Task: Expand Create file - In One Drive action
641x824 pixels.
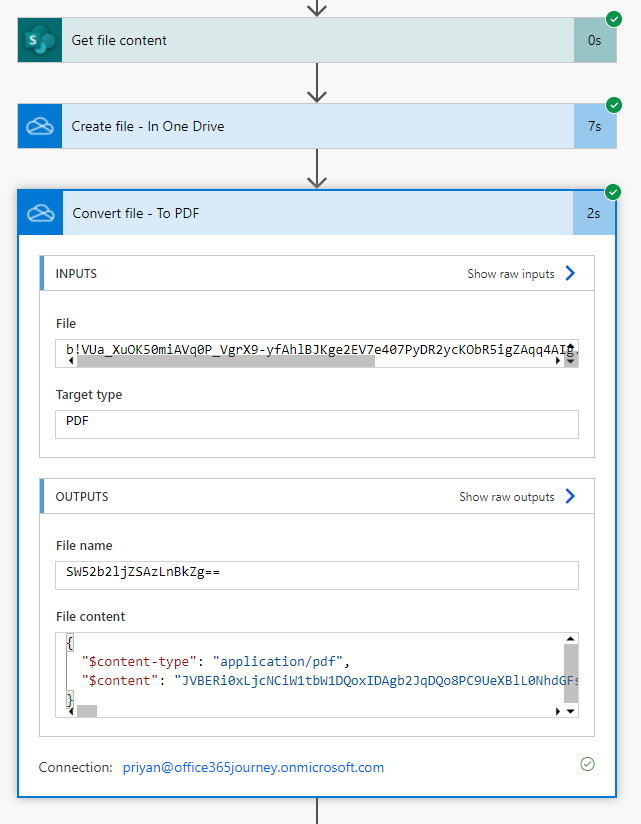Action: point(317,126)
